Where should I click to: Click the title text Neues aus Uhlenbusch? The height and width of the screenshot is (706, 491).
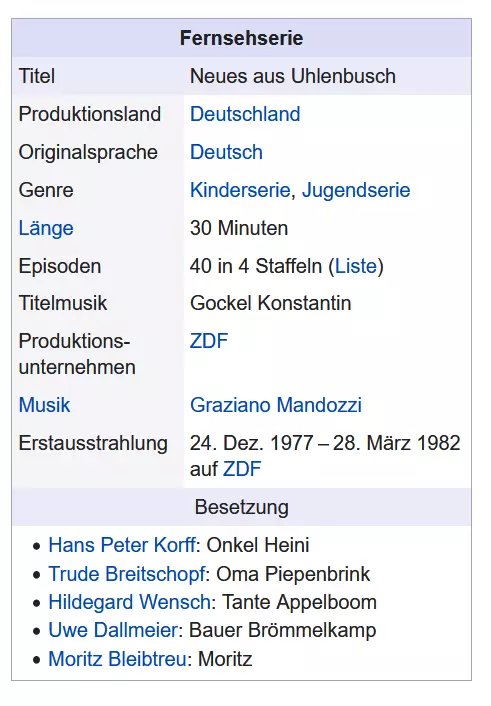[293, 76]
